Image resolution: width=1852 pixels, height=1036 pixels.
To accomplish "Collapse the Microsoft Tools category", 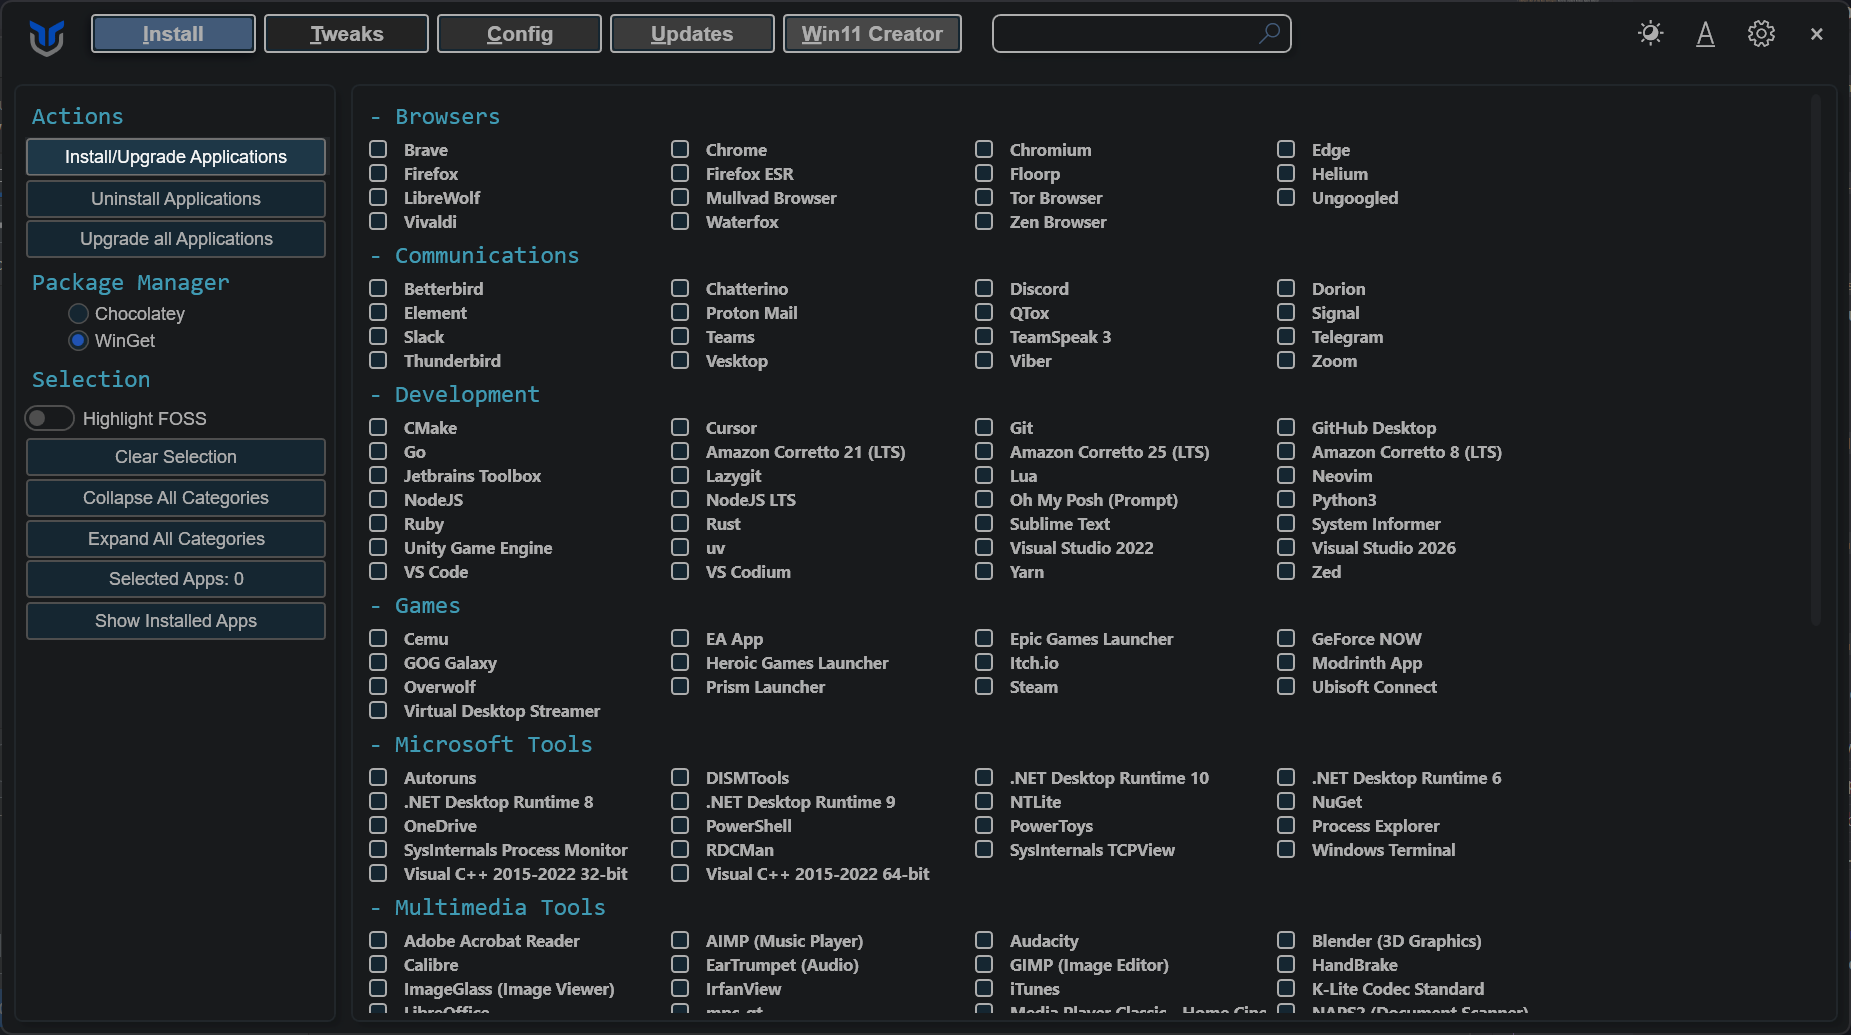I will 481,745.
